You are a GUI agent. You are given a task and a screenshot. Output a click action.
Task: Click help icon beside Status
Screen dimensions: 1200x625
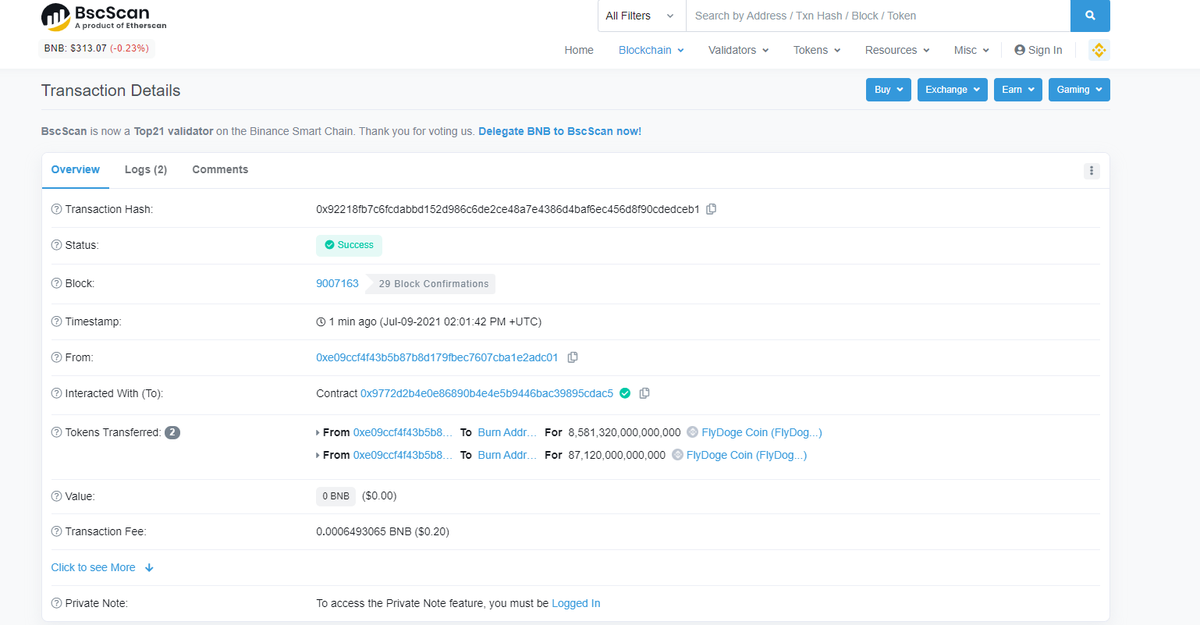(56, 245)
